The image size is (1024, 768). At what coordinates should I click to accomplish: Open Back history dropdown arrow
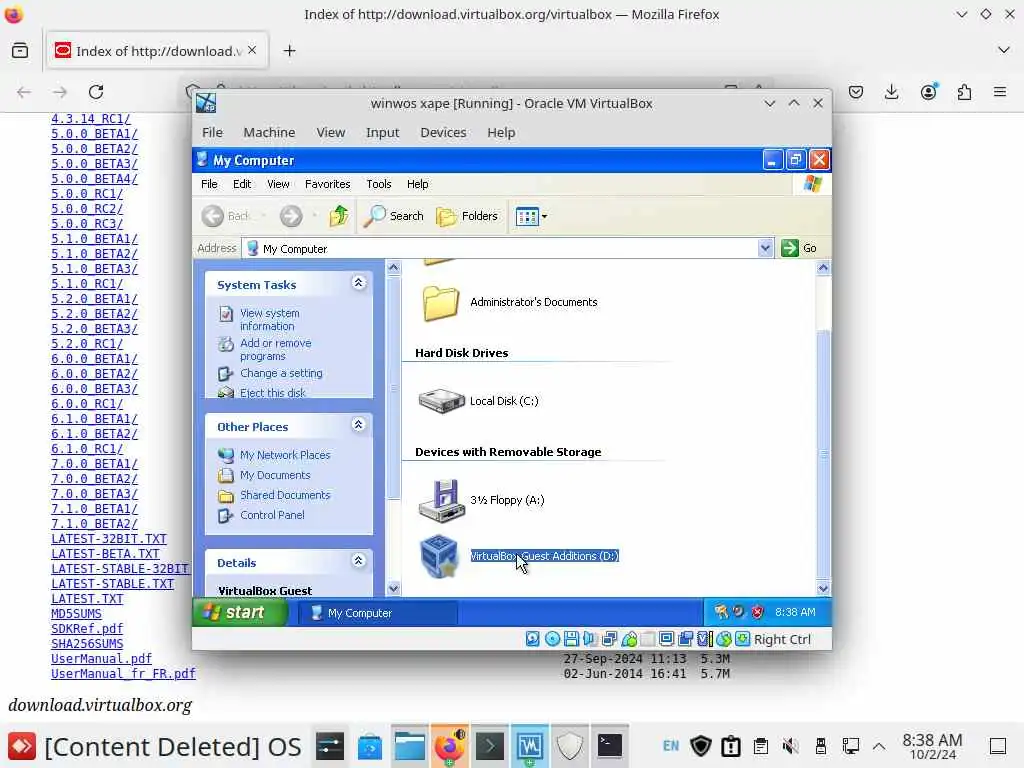264,216
